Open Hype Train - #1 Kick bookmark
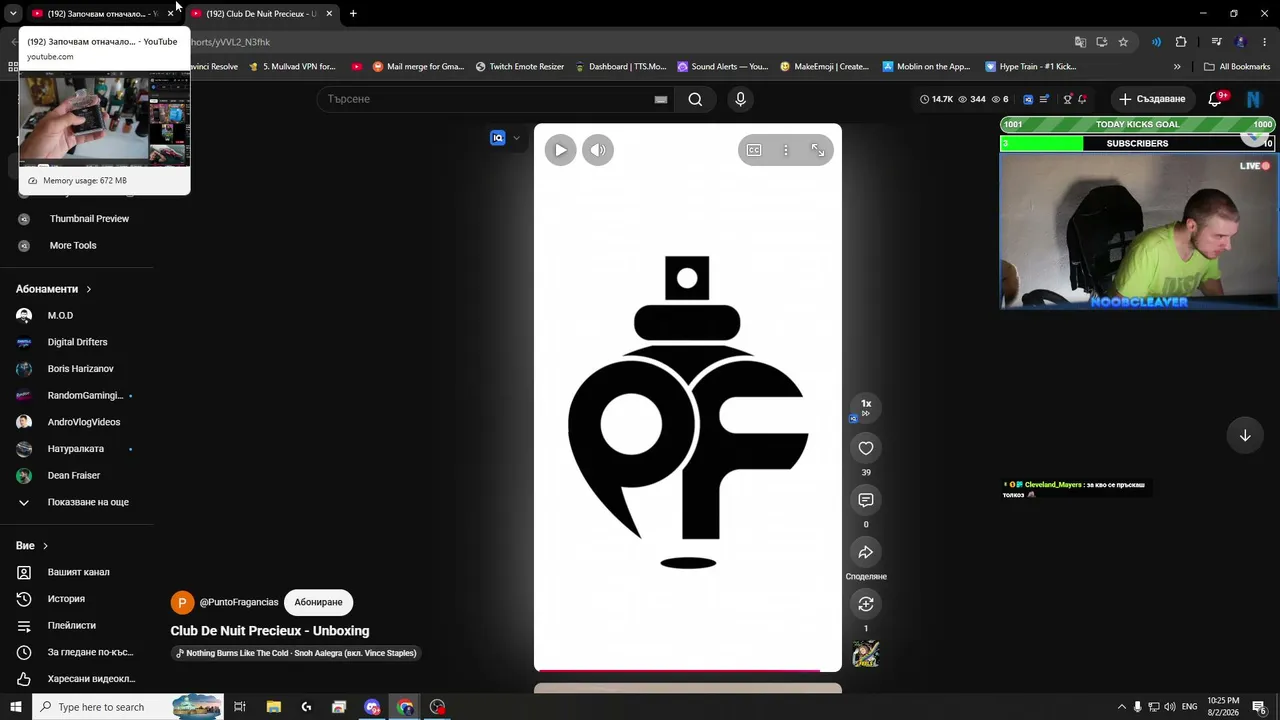This screenshot has width=1280, height=720. click(x=1031, y=67)
